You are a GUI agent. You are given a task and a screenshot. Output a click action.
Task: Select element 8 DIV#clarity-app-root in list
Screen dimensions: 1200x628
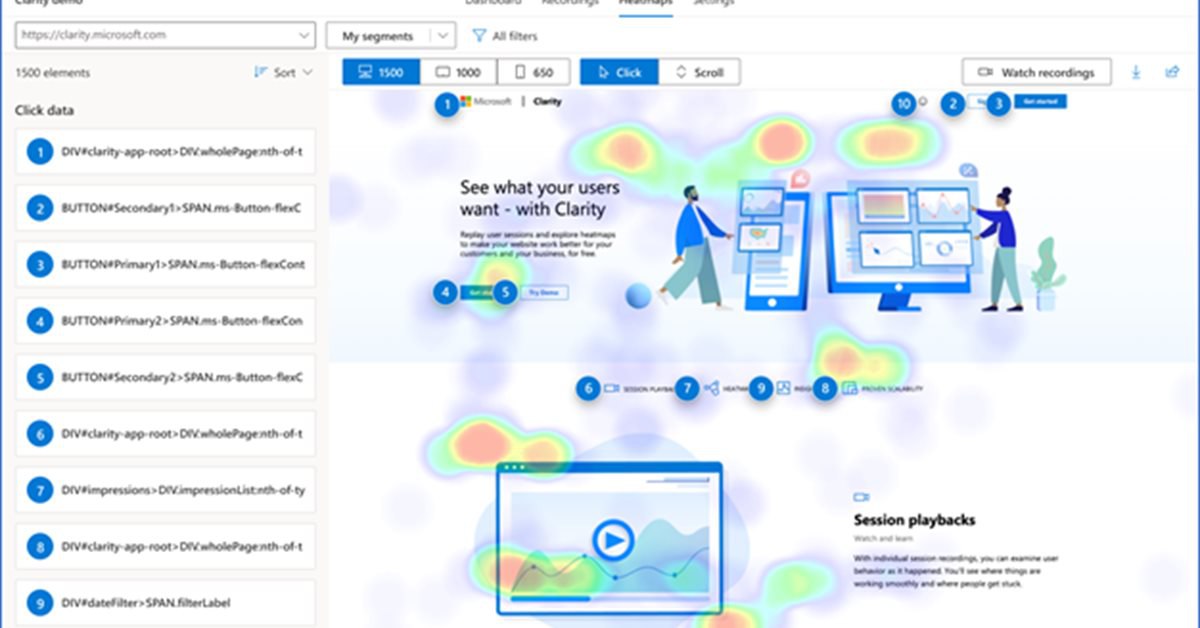166,547
